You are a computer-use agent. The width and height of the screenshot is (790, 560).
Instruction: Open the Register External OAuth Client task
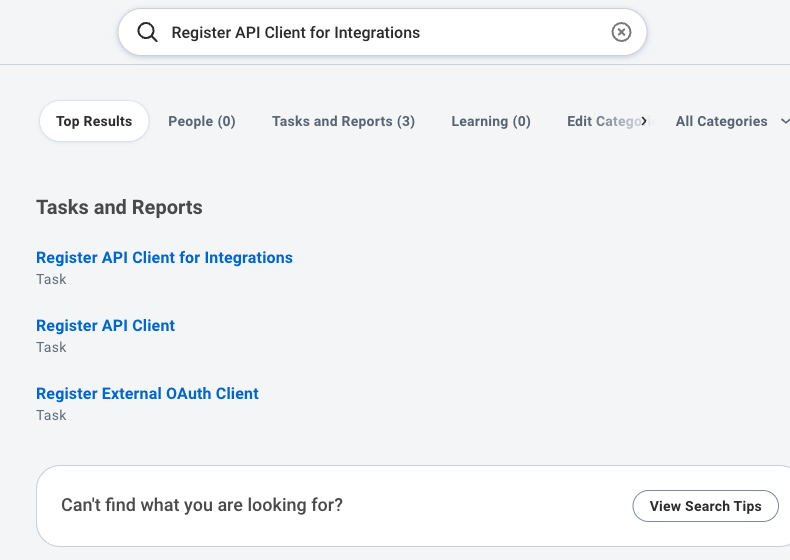(147, 394)
